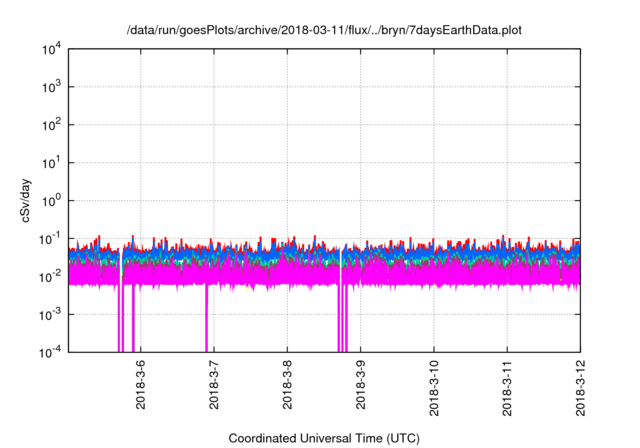This screenshot has width=640, height=448.
Task: Click the magenta dropout spike before 2018-3-7
Action: 207,318
